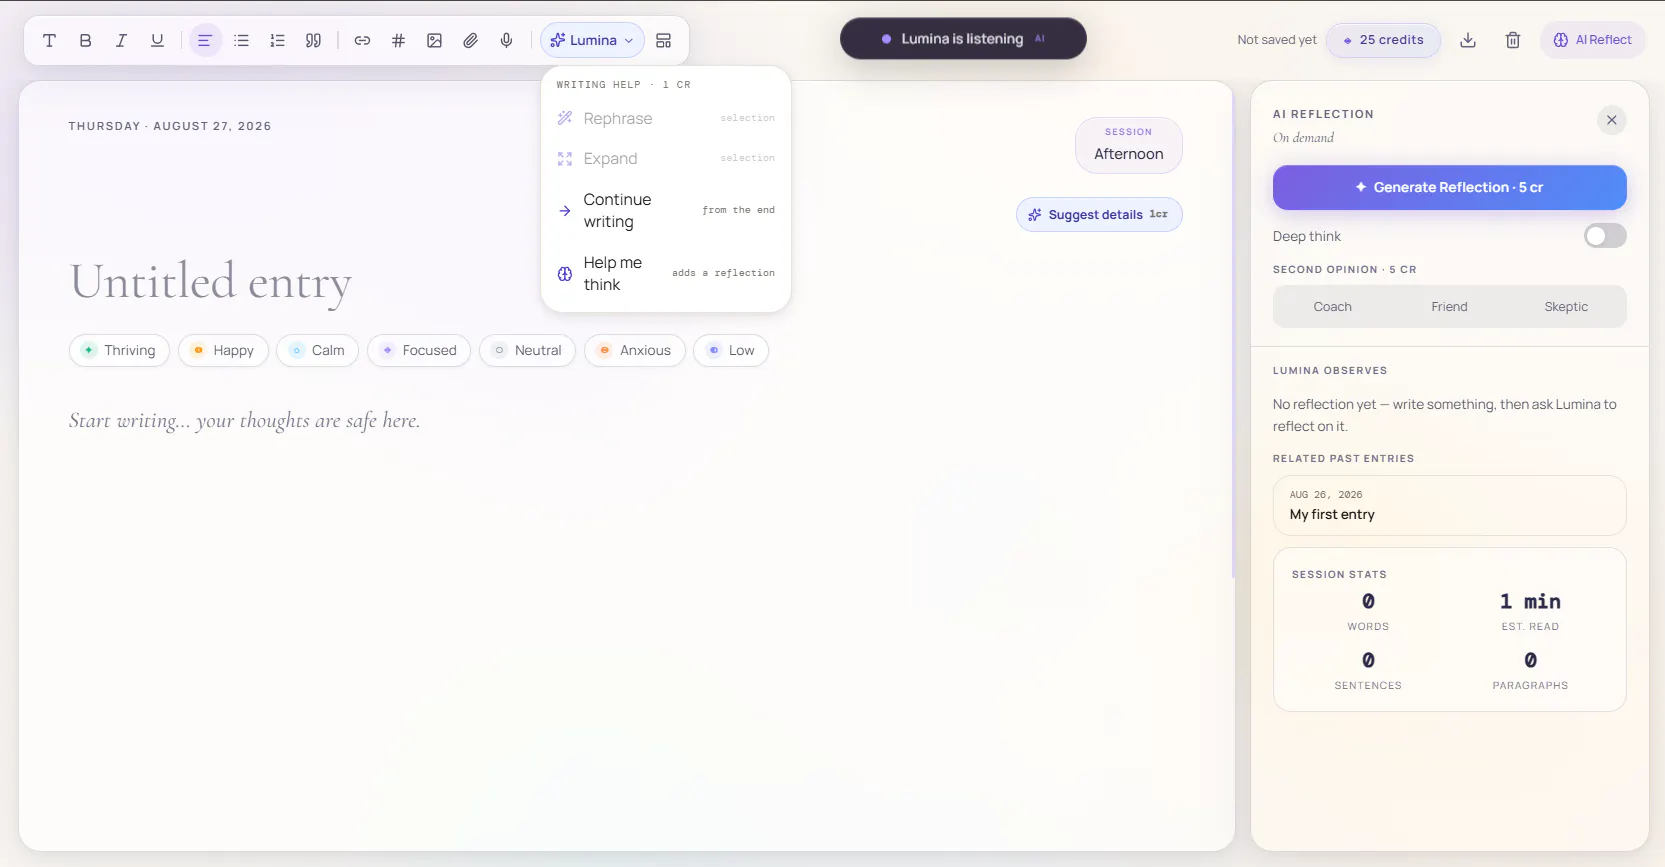
Task: Select the Happy mood chip
Action: coord(223,351)
